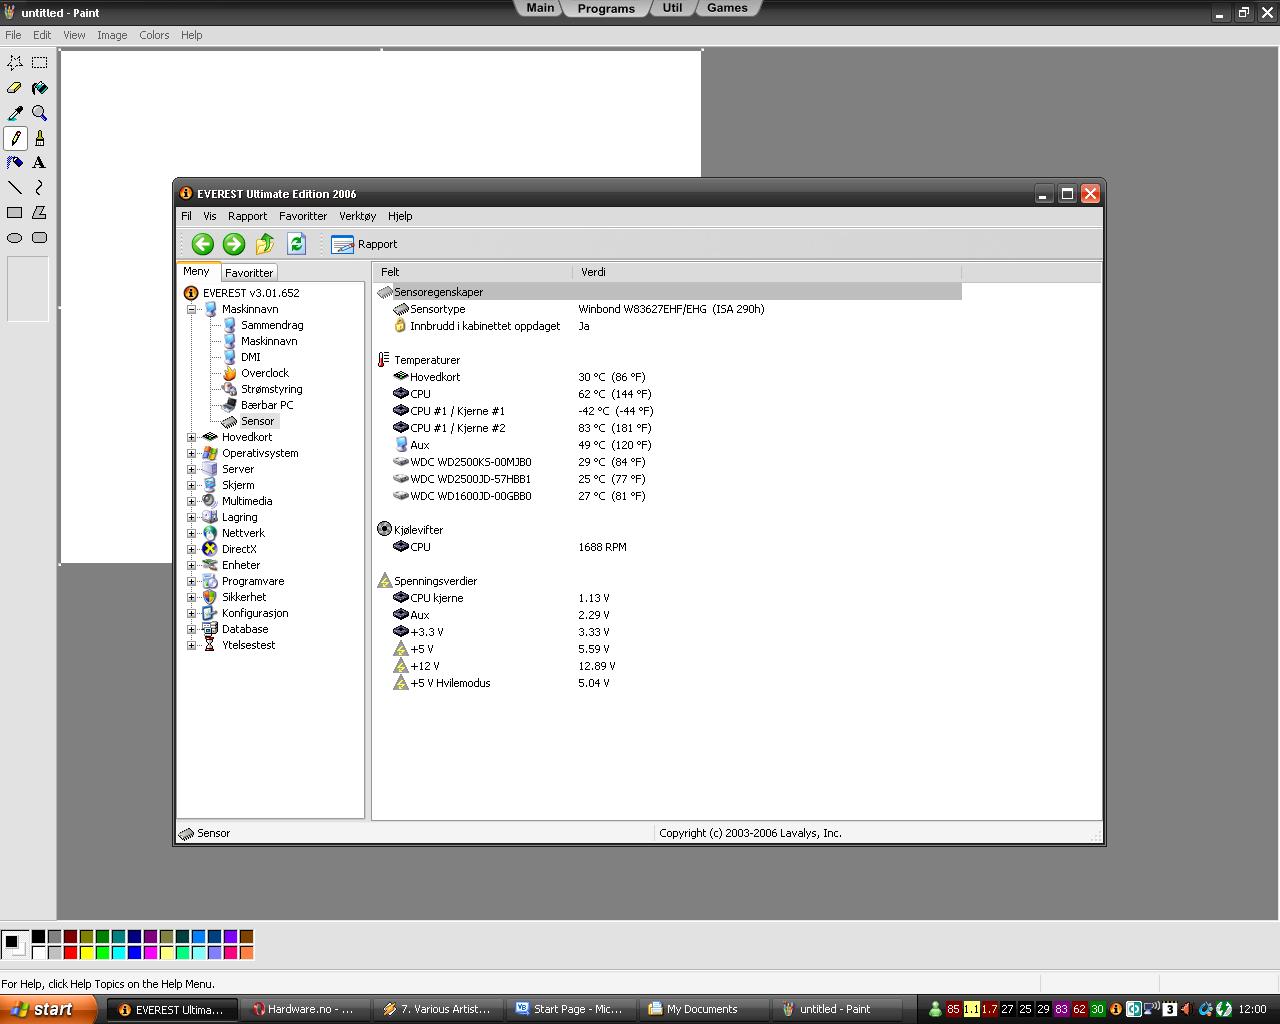Click the Rapport report button in toolbar
The image size is (1280, 1024).
tap(364, 244)
